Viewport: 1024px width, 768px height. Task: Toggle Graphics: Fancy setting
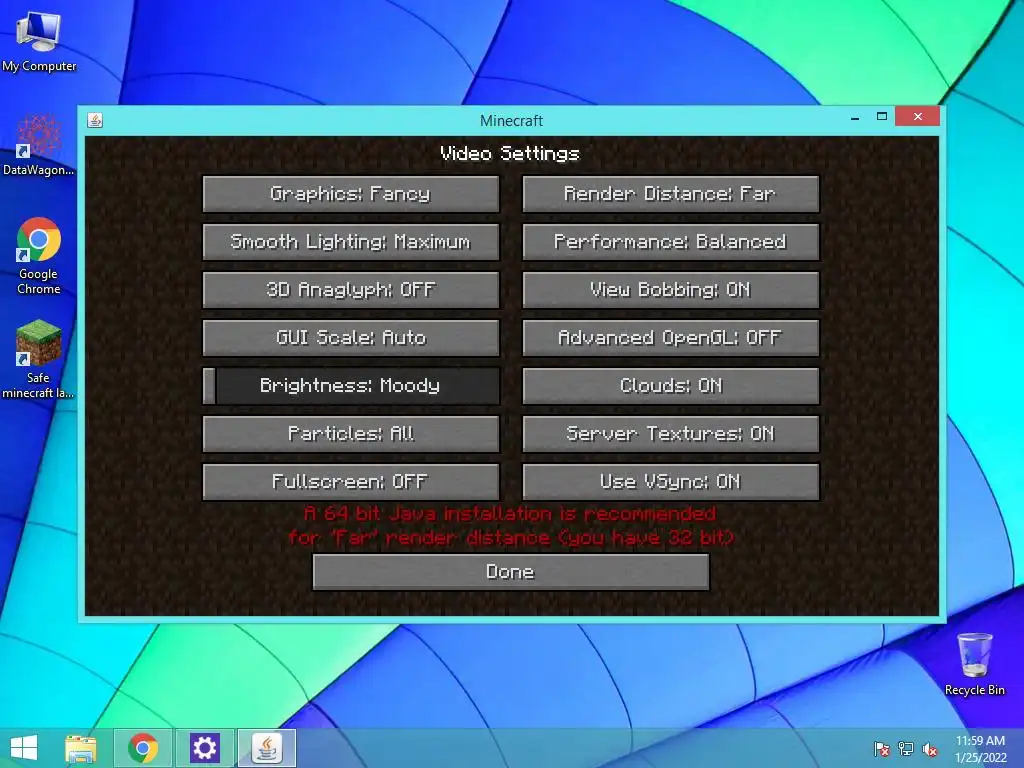pos(351,194)
